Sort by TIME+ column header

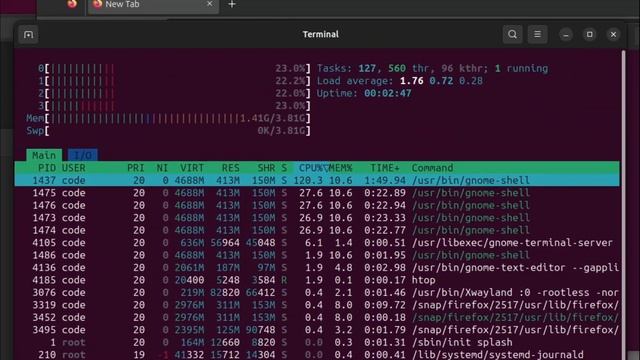tap(384, 168)
